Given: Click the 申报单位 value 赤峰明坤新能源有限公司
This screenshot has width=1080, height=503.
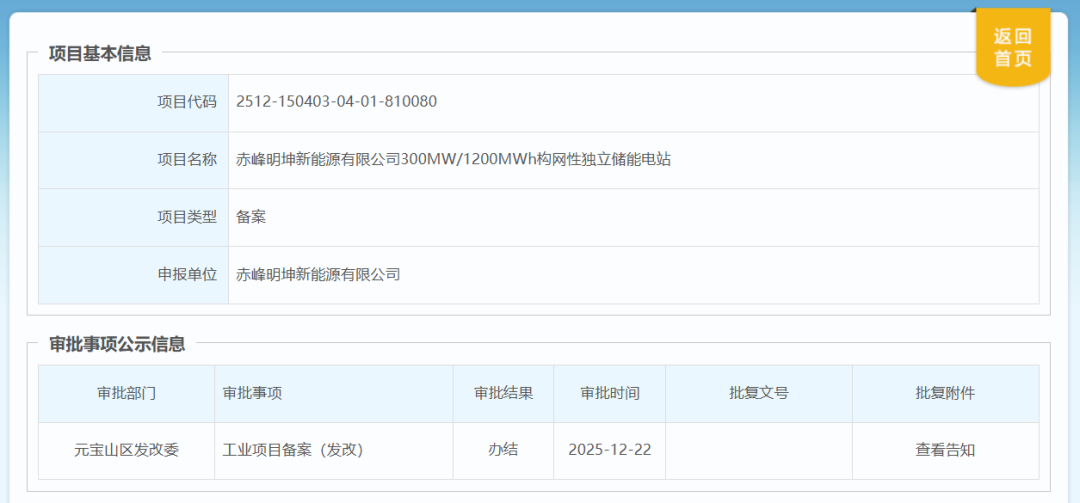Looking at the screenshot, I should (318, 274).
